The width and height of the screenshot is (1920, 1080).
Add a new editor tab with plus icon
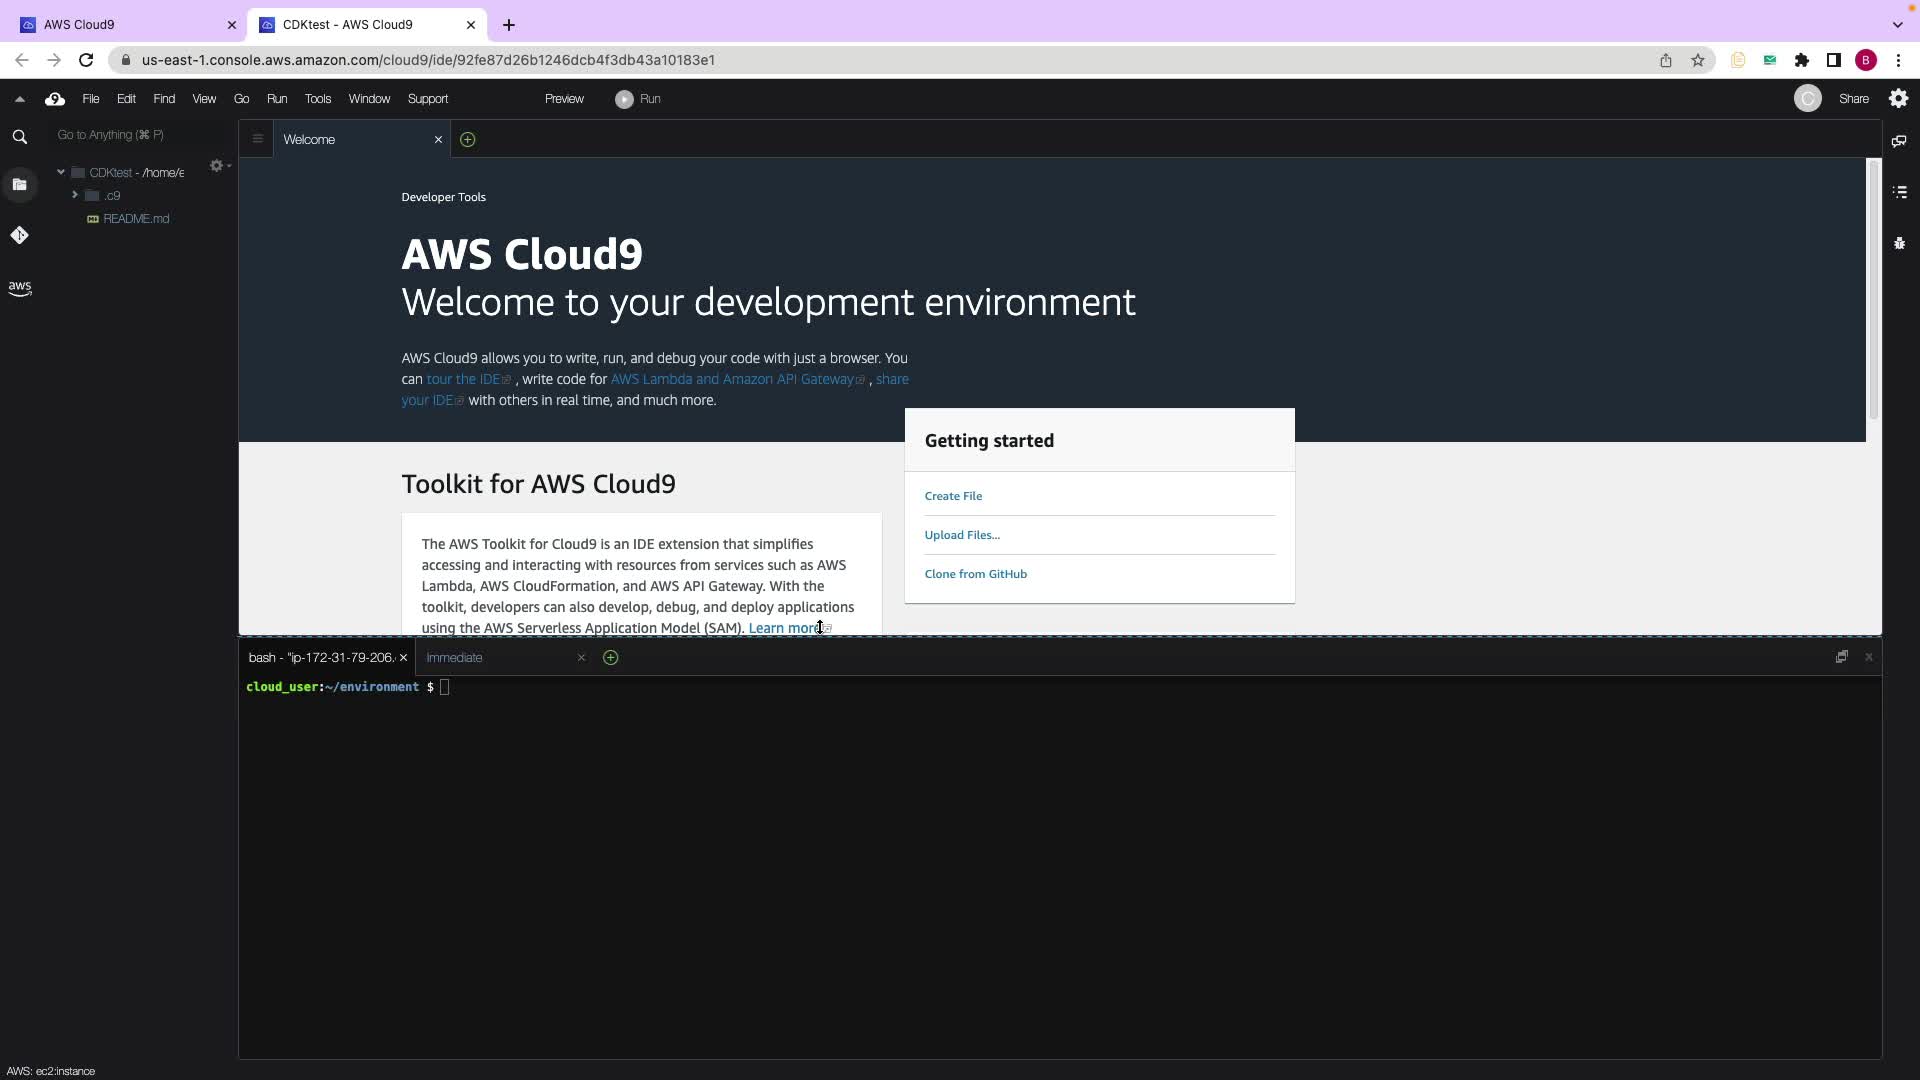tap(467, 140)
